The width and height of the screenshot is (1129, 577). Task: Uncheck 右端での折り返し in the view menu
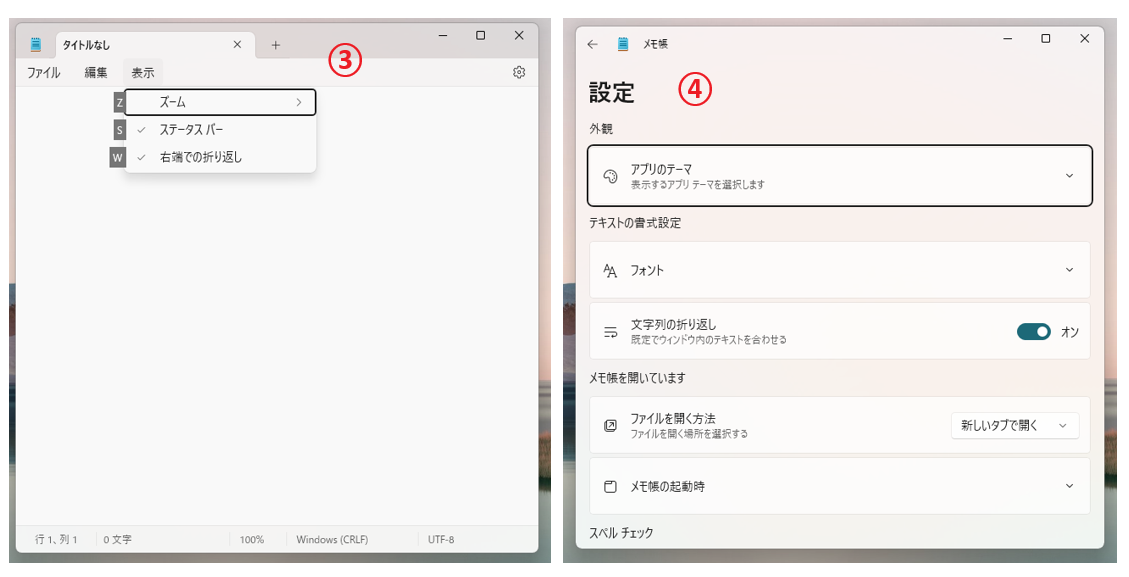tap(200, 157)
